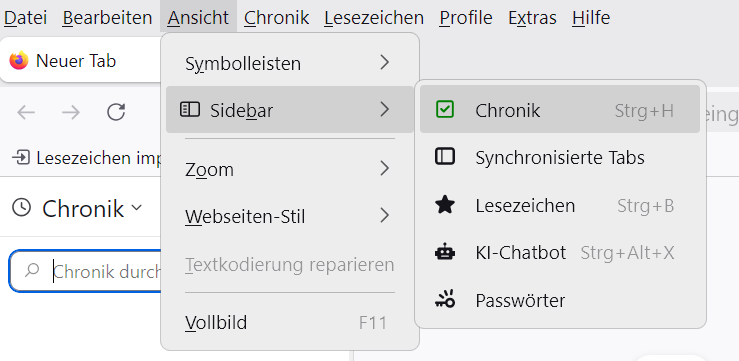Expand the Symbolleisten submenu arrow

tap(385, 62)
